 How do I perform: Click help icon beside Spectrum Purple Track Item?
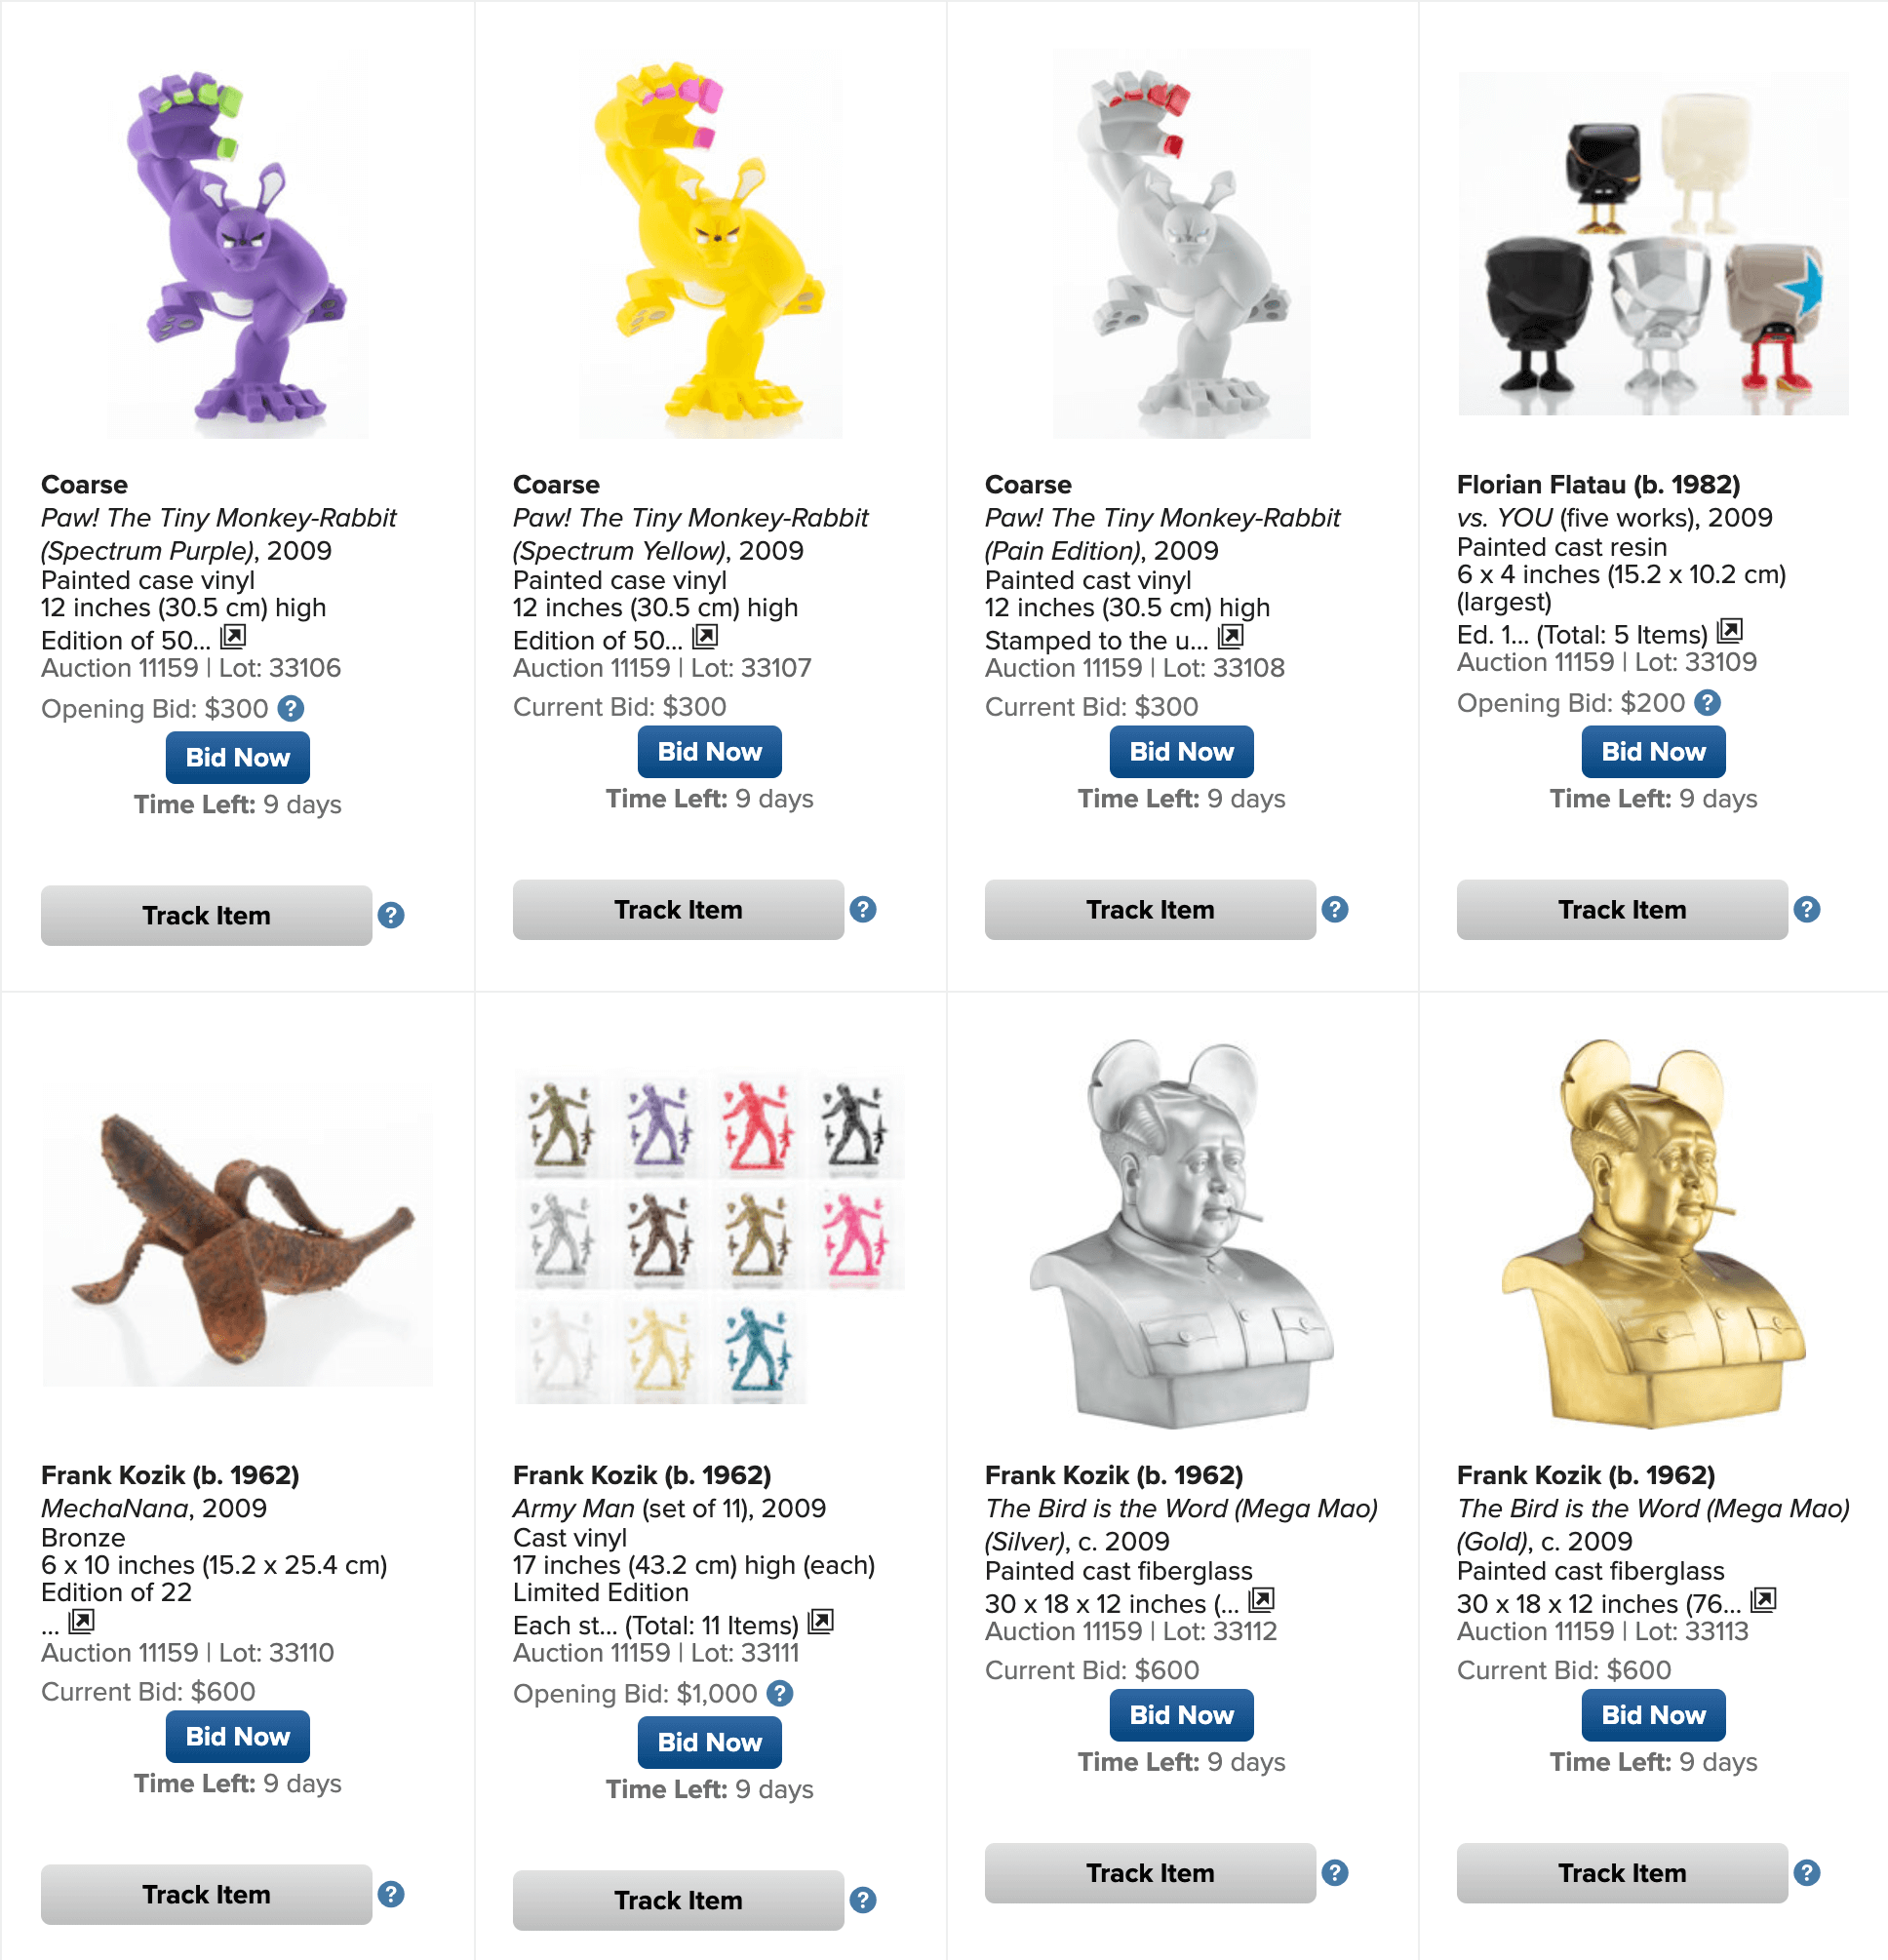[x=391, y=915]
